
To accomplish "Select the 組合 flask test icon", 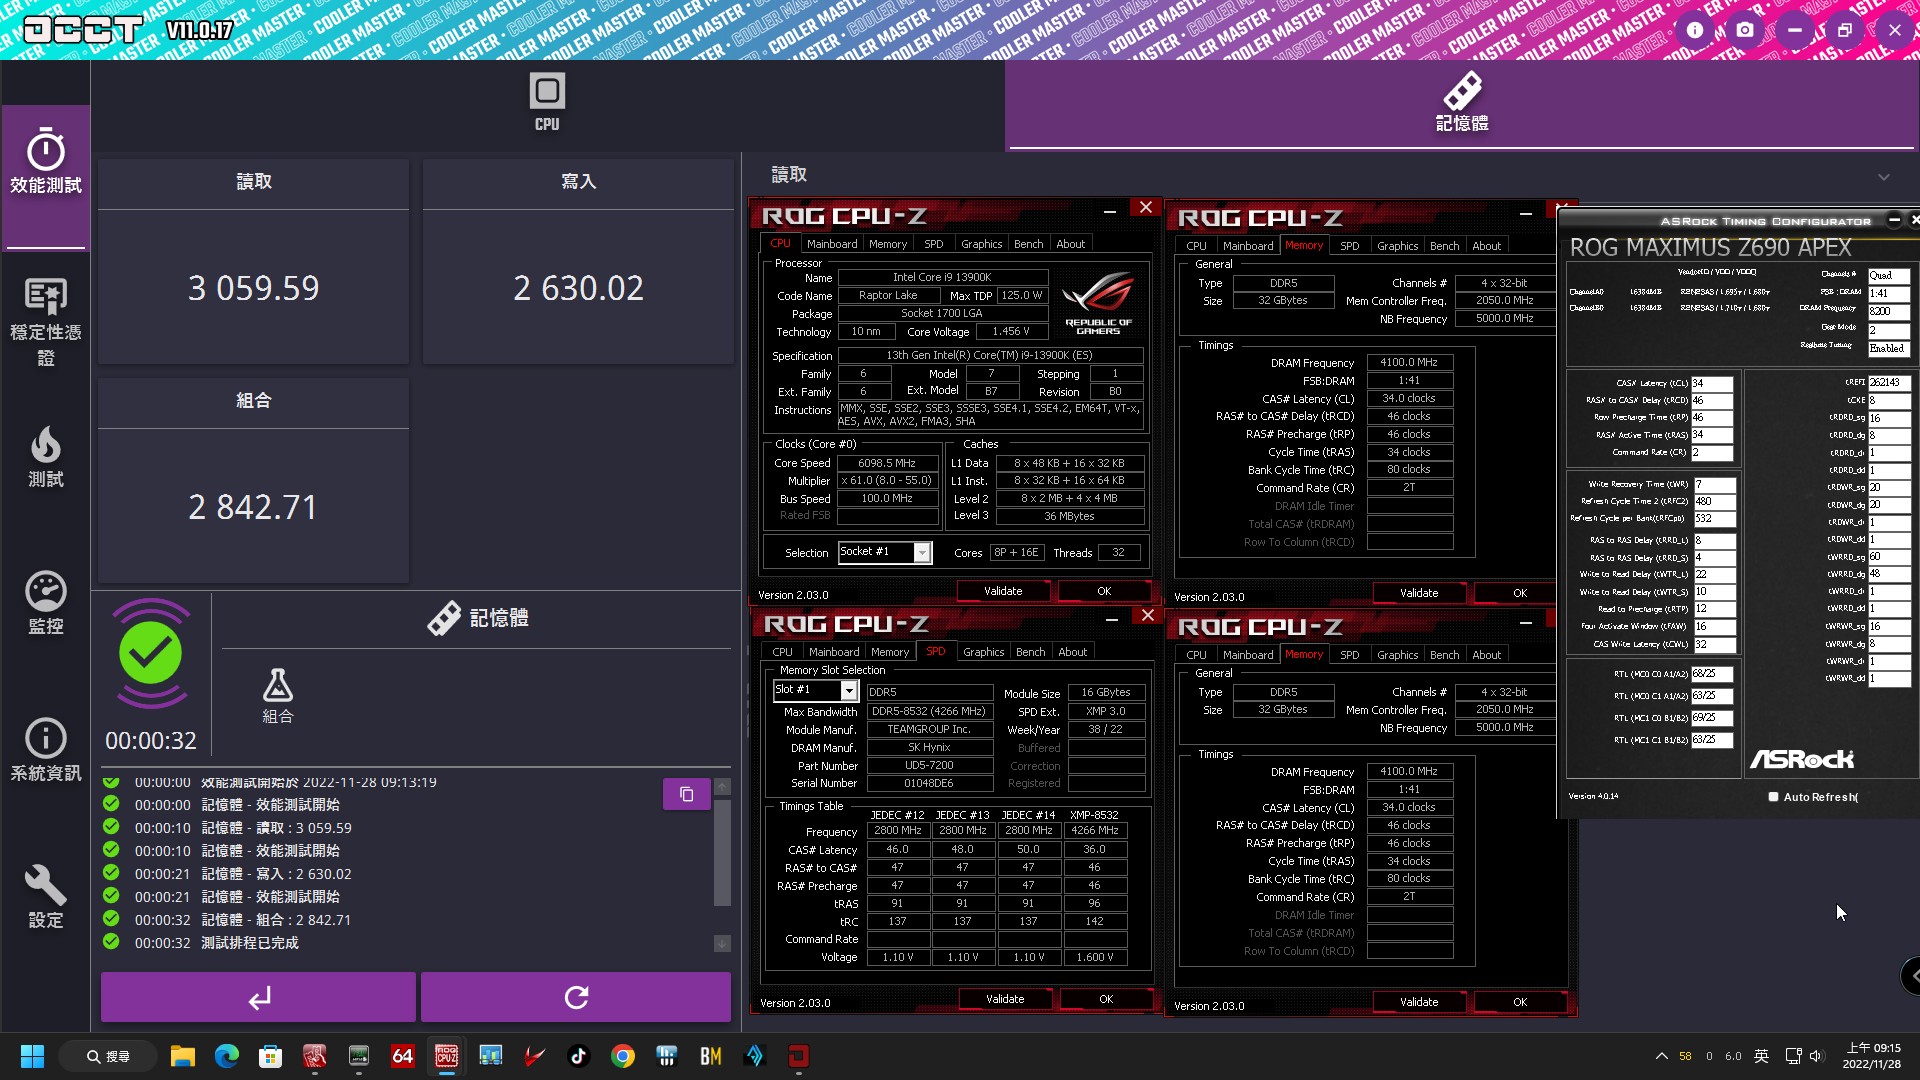I will (x=278, y=696).
